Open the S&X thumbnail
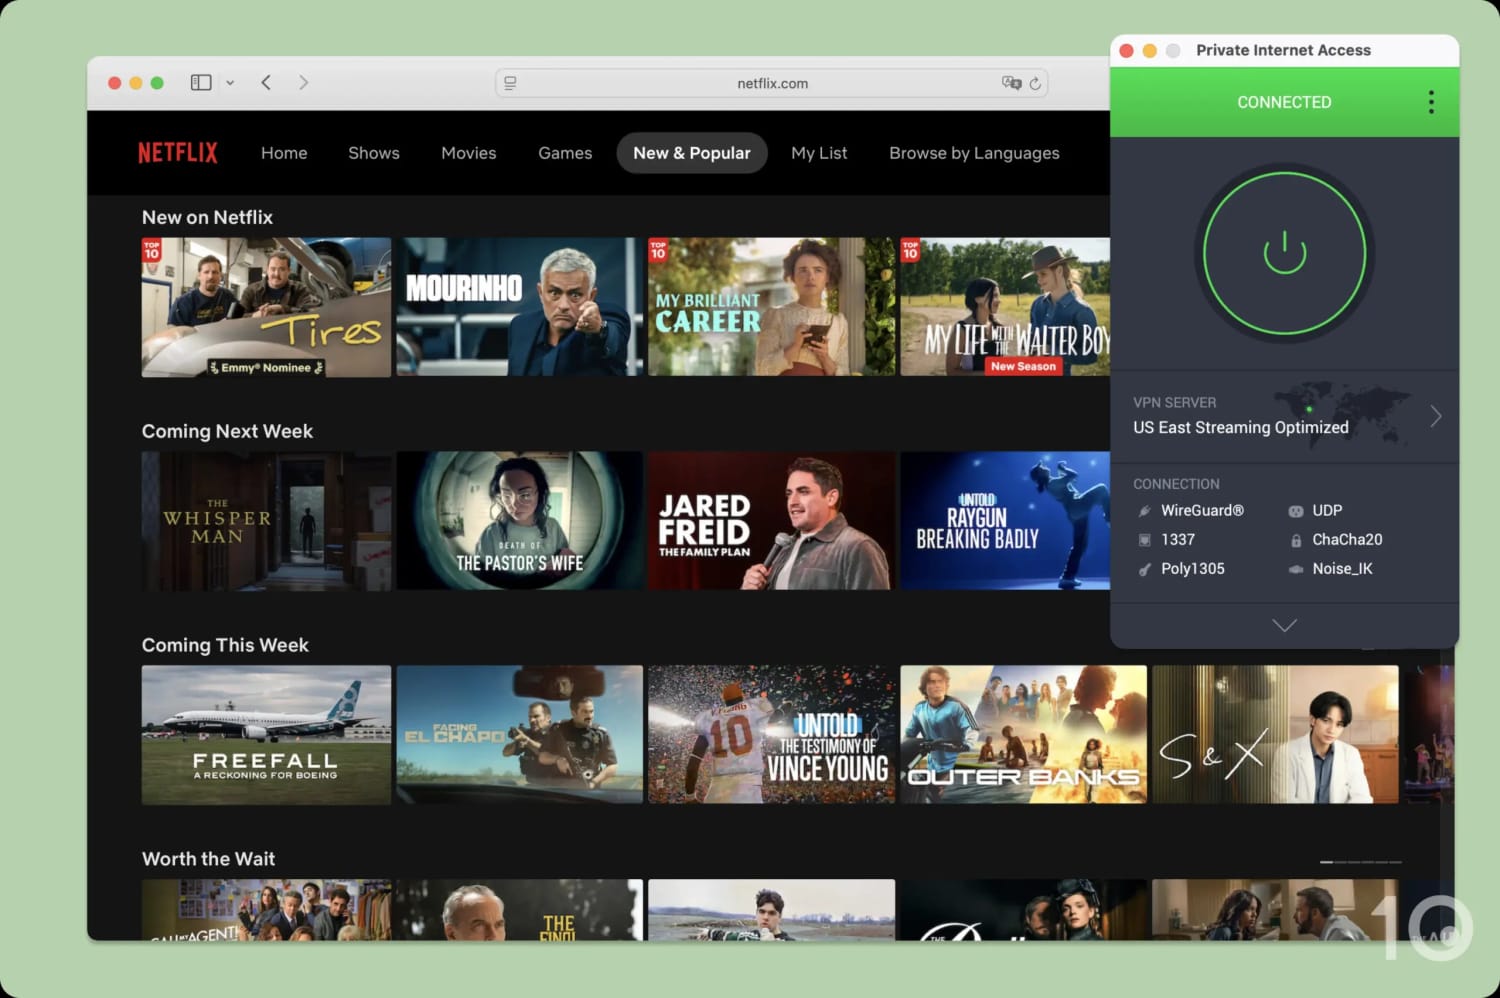The image size is (1500, 998). [x=1275, y=735]
